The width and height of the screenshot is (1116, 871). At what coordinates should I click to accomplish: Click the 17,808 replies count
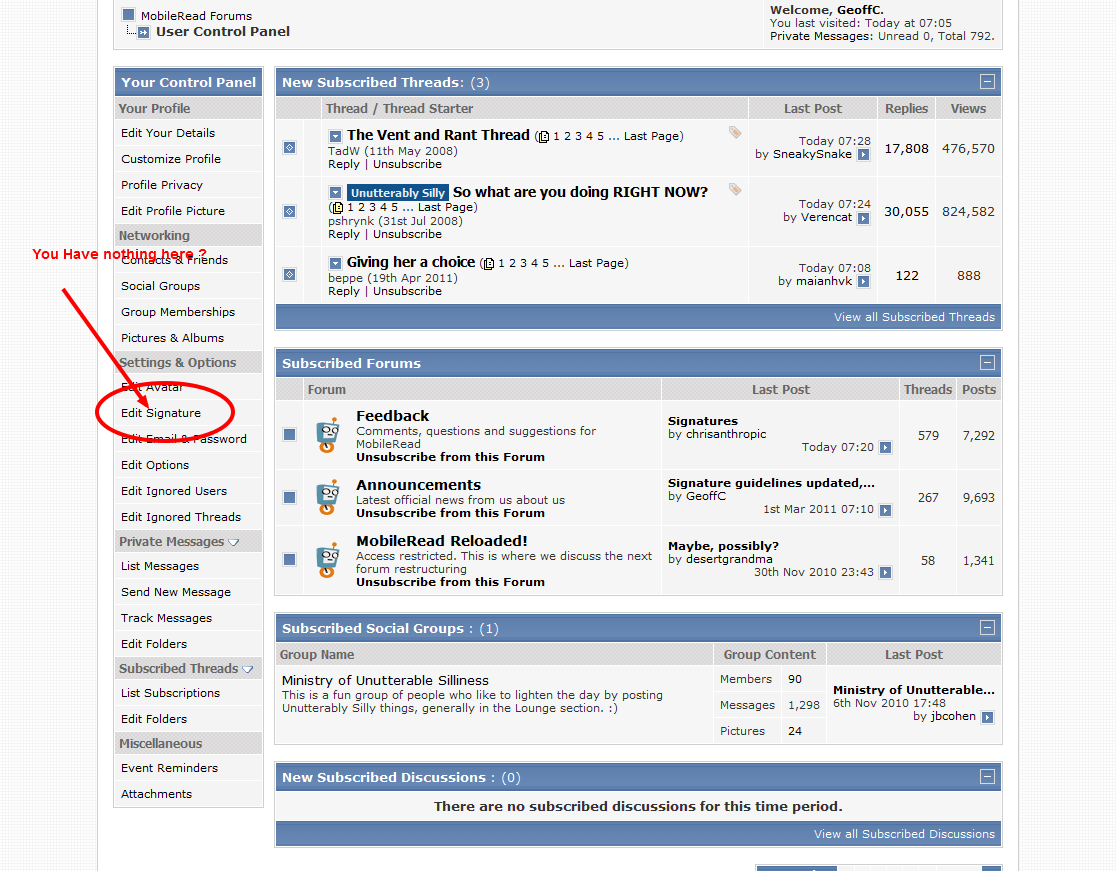point(906,149)
